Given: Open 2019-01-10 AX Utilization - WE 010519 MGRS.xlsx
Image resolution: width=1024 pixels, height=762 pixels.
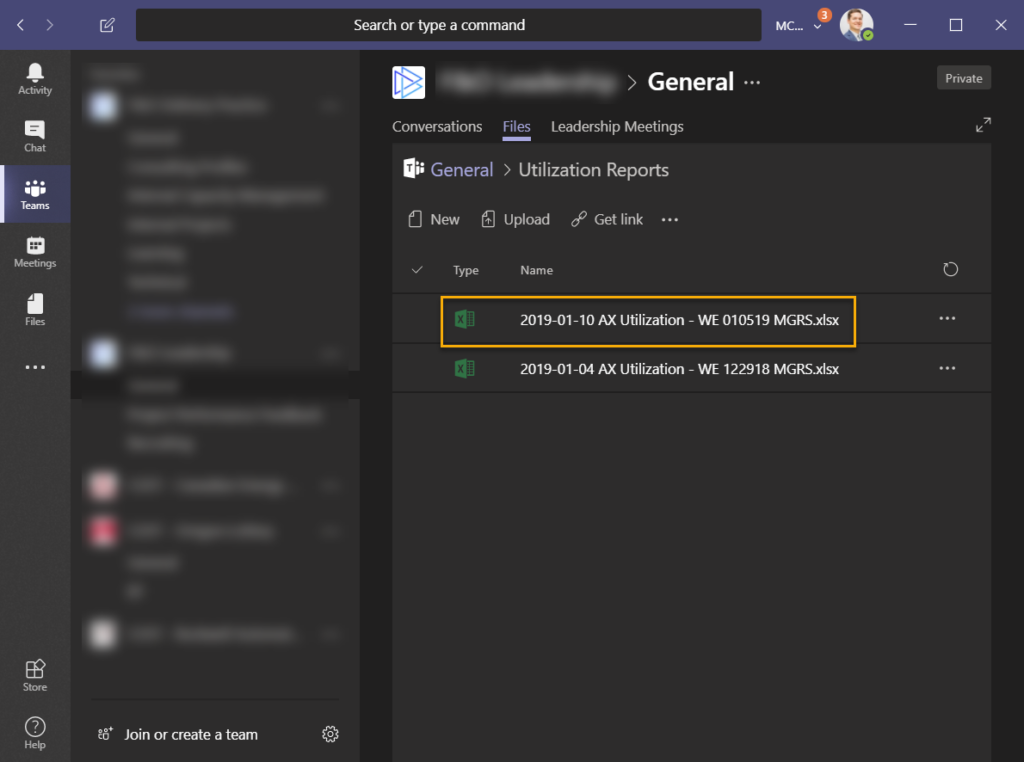Looking at the screenshot, I should [679, 320].
